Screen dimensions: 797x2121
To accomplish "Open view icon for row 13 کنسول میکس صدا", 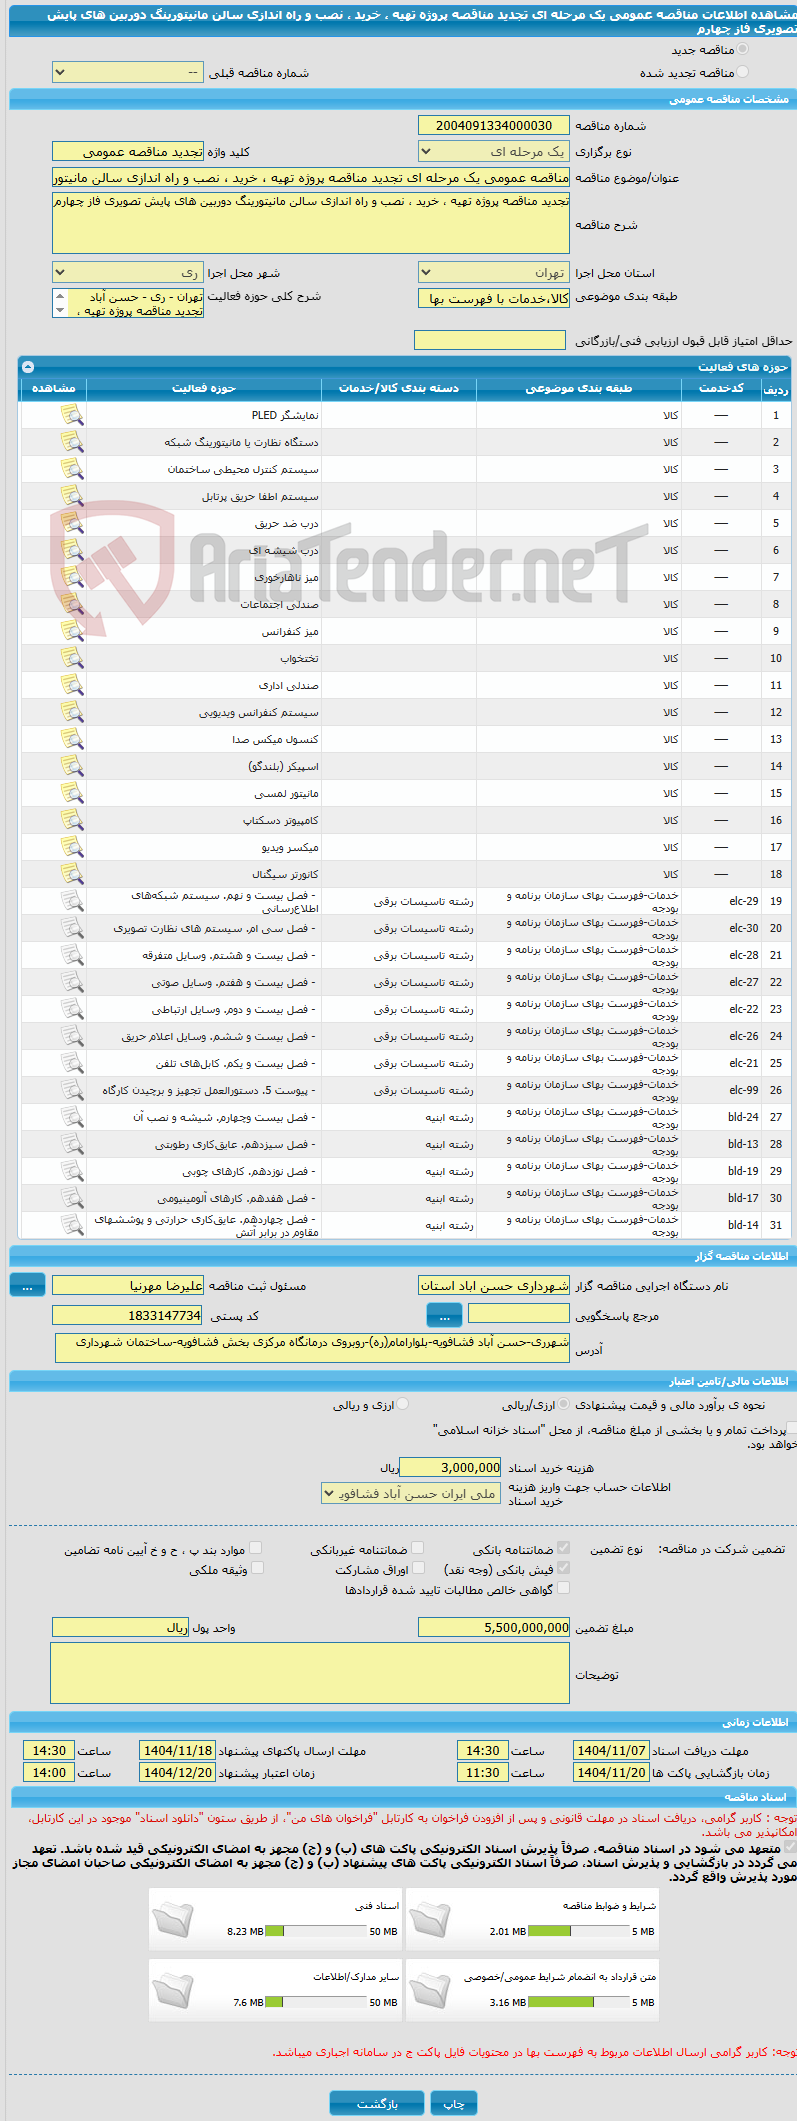I will (x=72, y=739).
